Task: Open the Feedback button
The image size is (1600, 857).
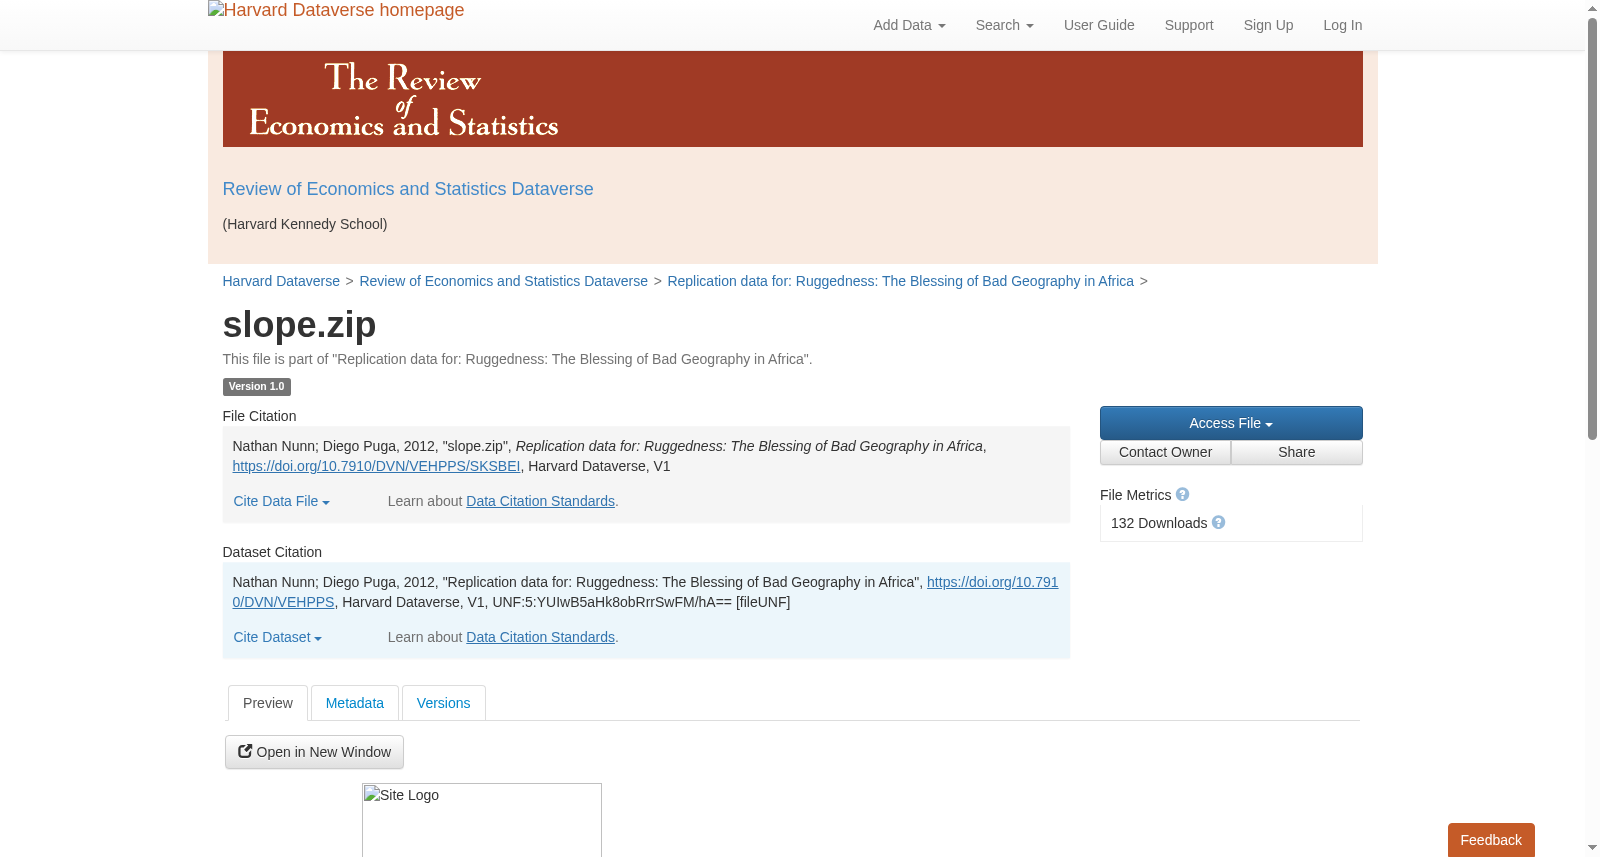Action: tap(1491, 840)
